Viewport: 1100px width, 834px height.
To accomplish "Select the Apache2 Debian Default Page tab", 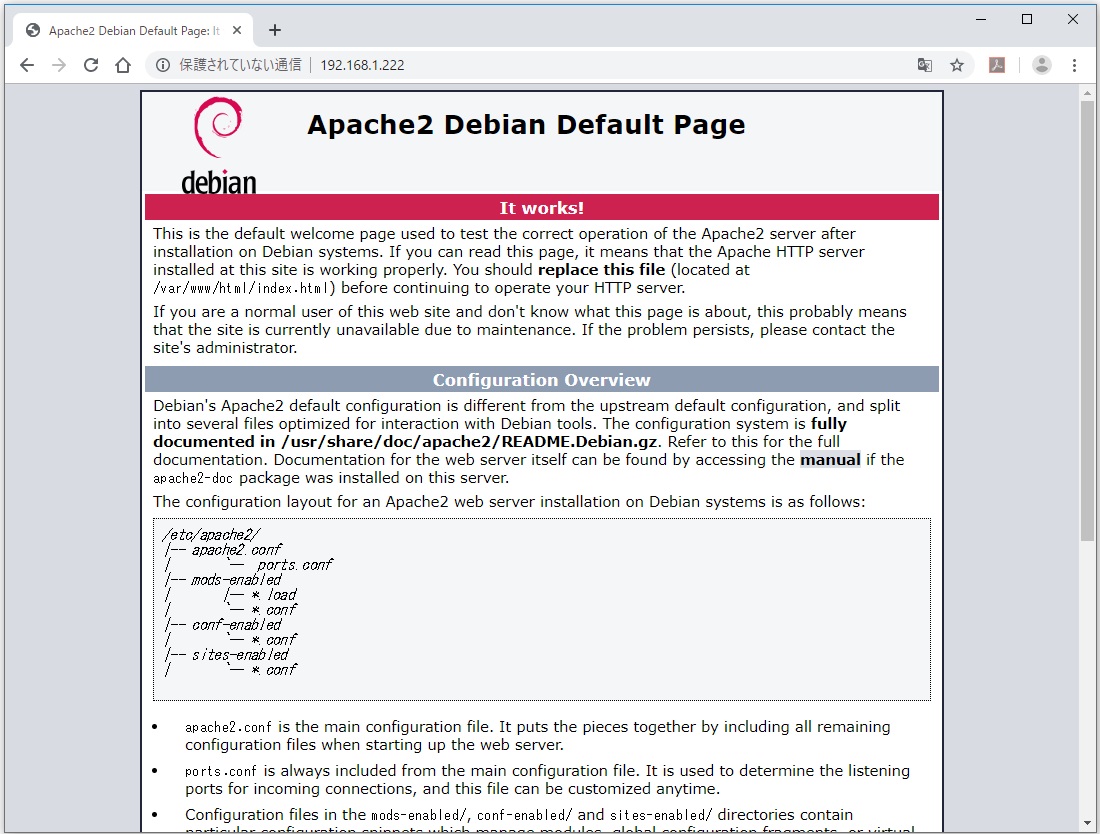I will (x=130, y=30).
